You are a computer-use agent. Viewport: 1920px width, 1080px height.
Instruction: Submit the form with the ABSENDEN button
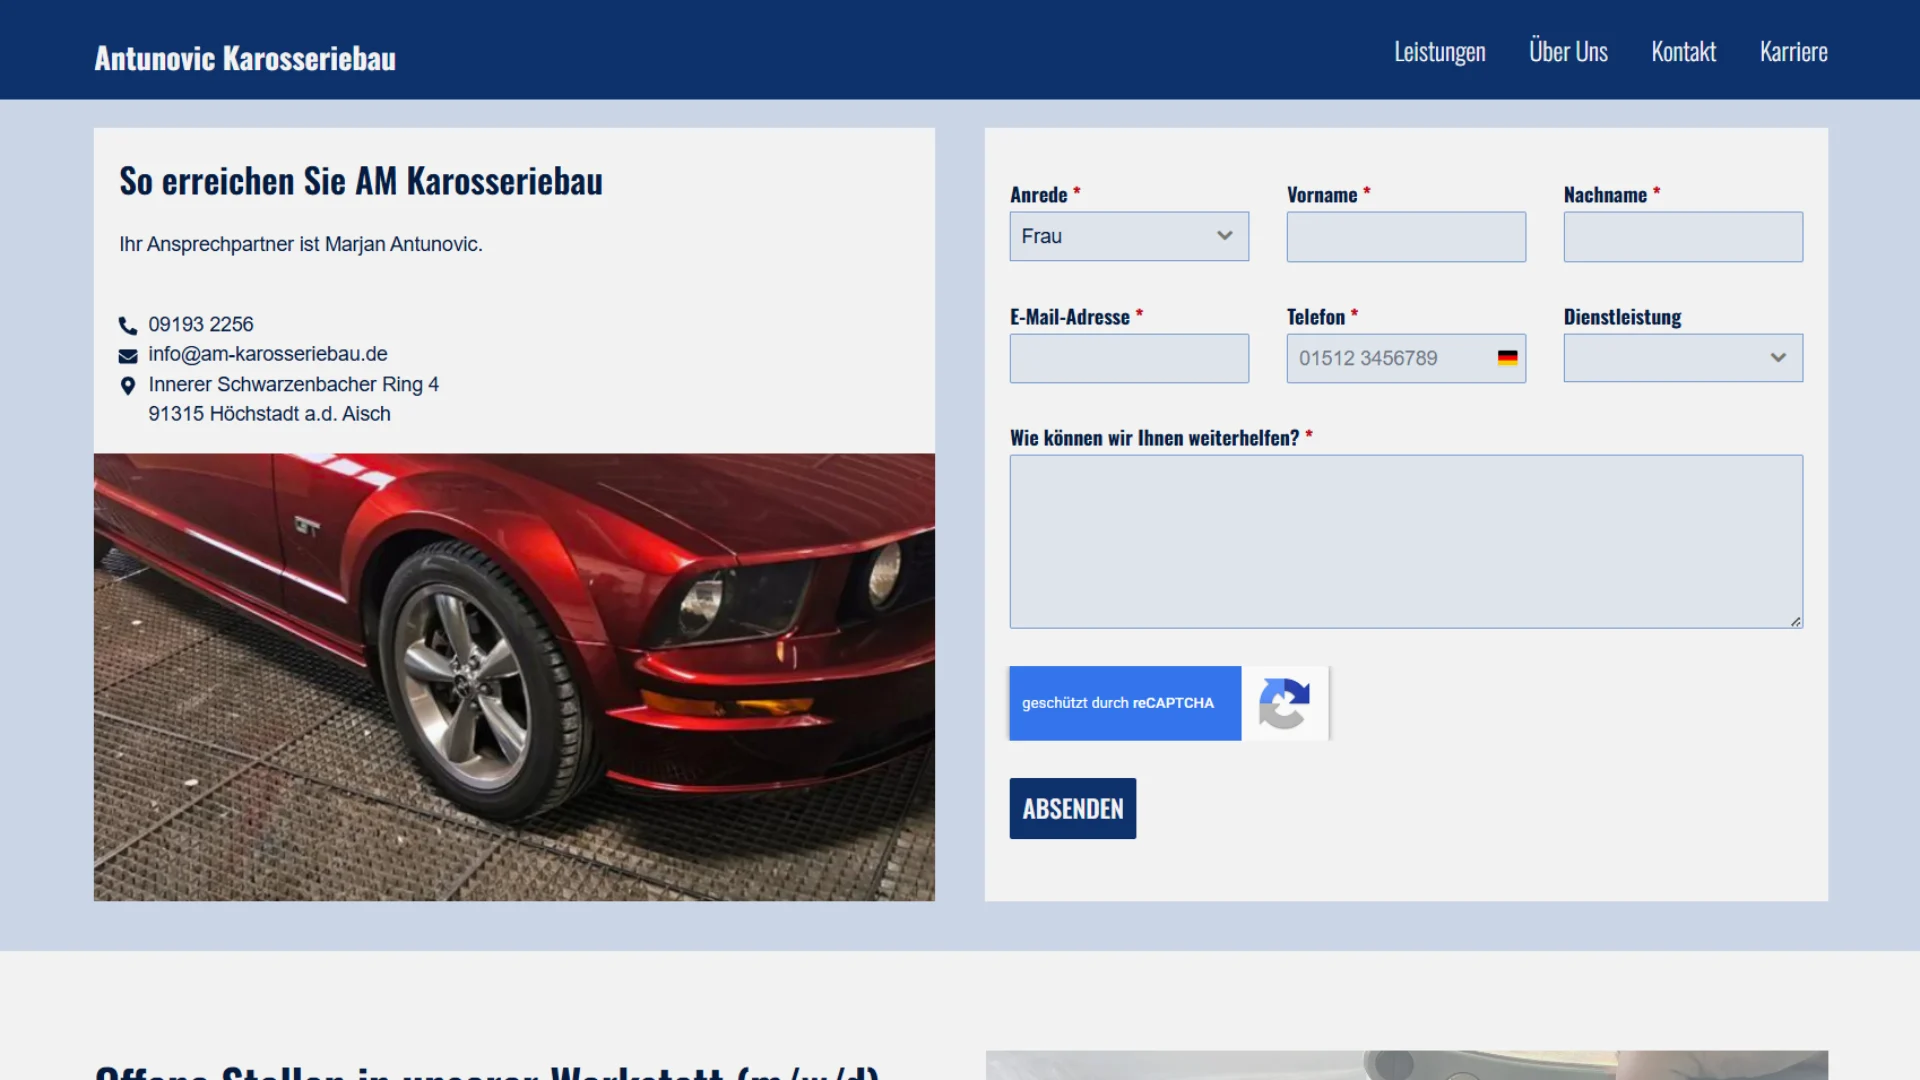pyautogui.click(x=1072, y=808)
